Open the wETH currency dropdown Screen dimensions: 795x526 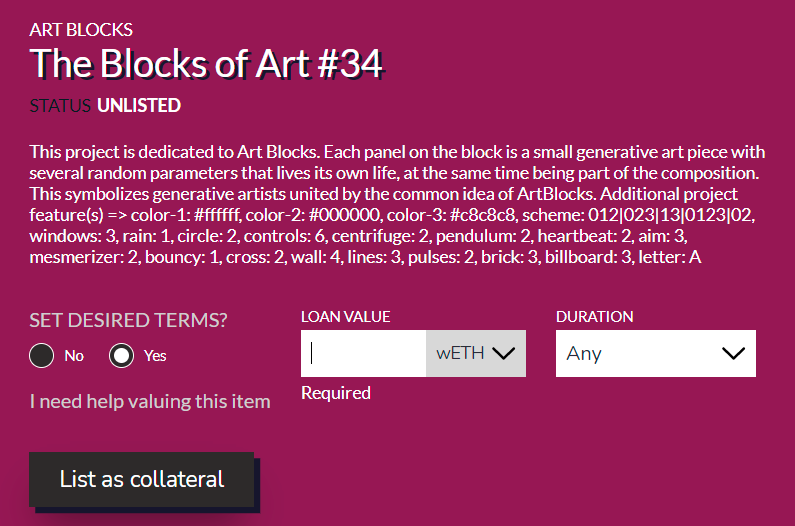pos(475,353)
